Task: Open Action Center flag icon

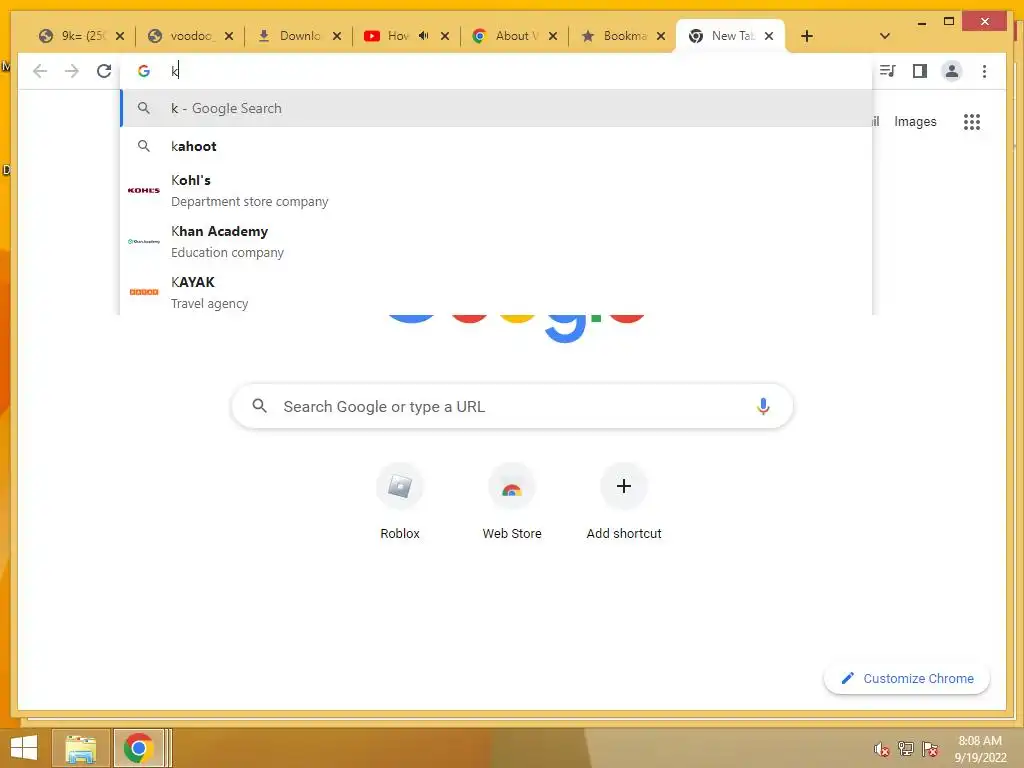Action: coord(930,749)
